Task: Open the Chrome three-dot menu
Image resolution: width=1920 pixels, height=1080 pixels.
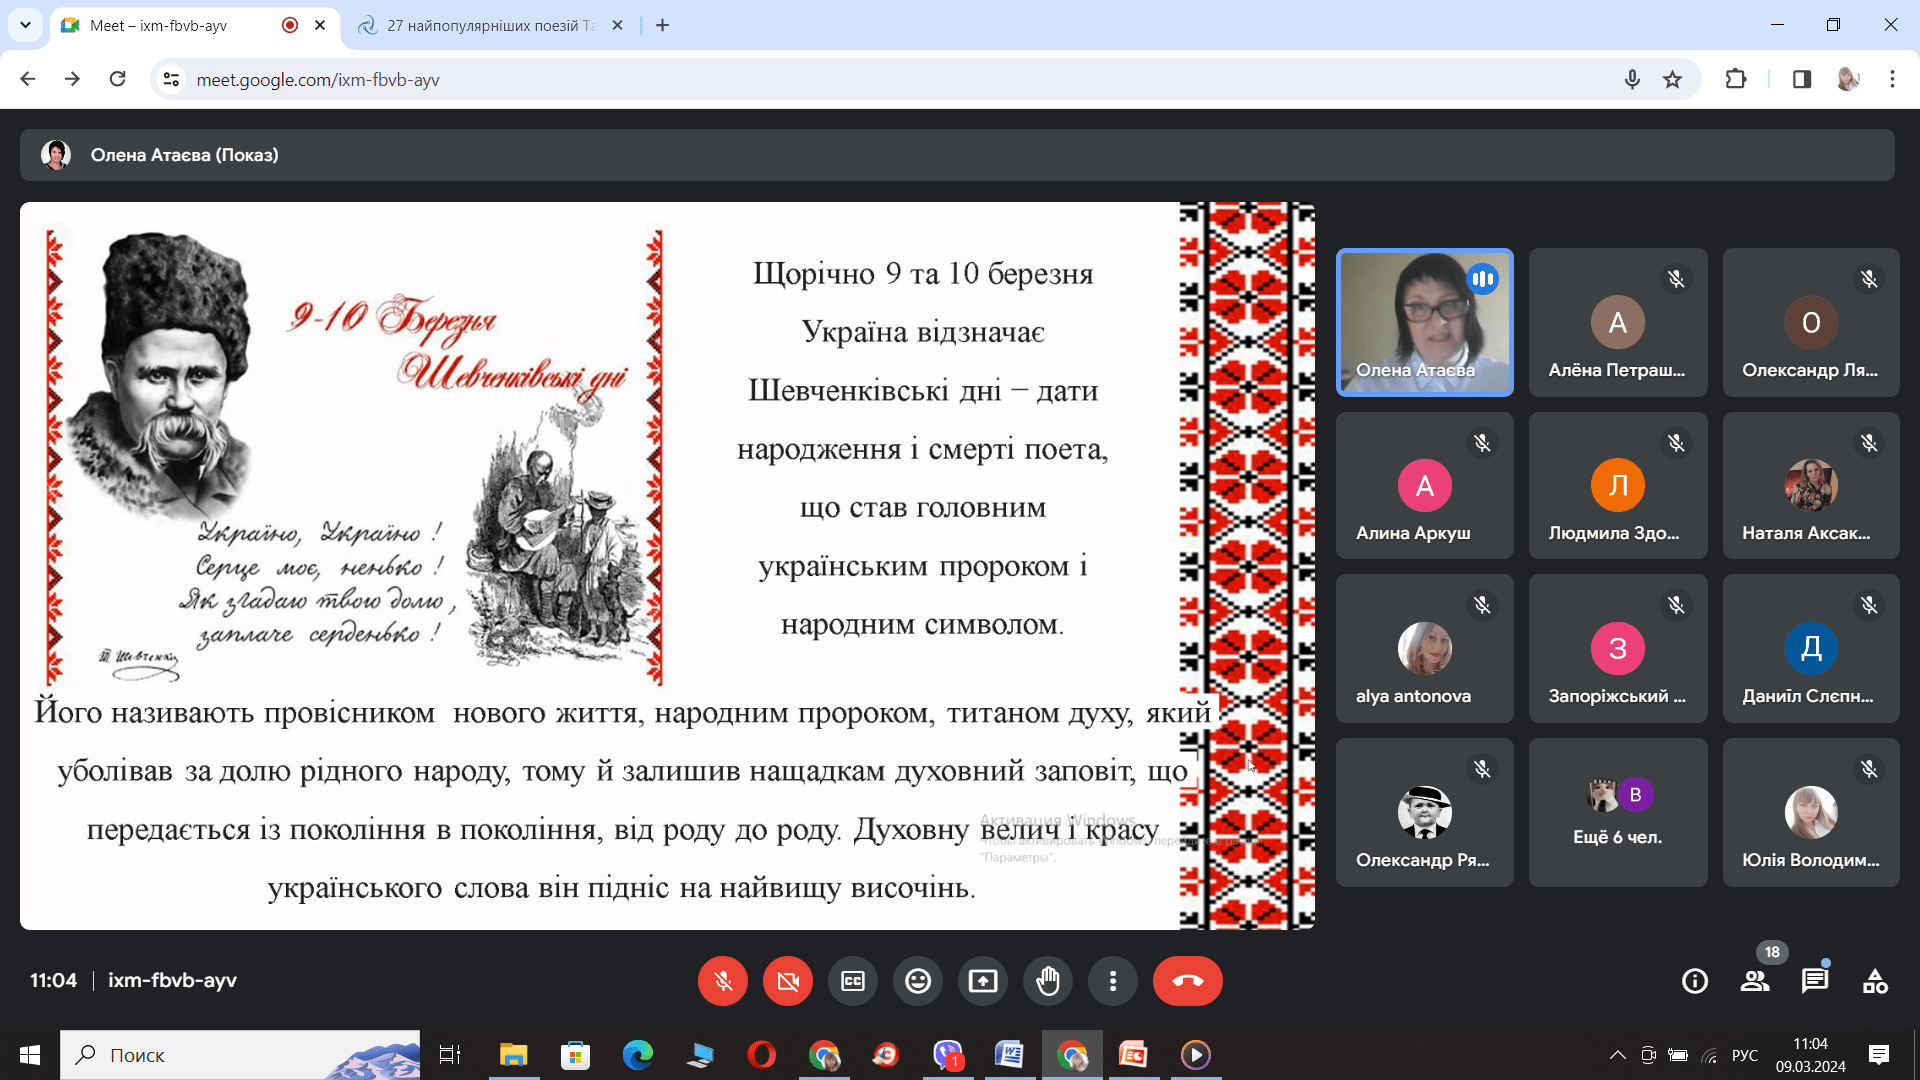Action: [1892, 79]
